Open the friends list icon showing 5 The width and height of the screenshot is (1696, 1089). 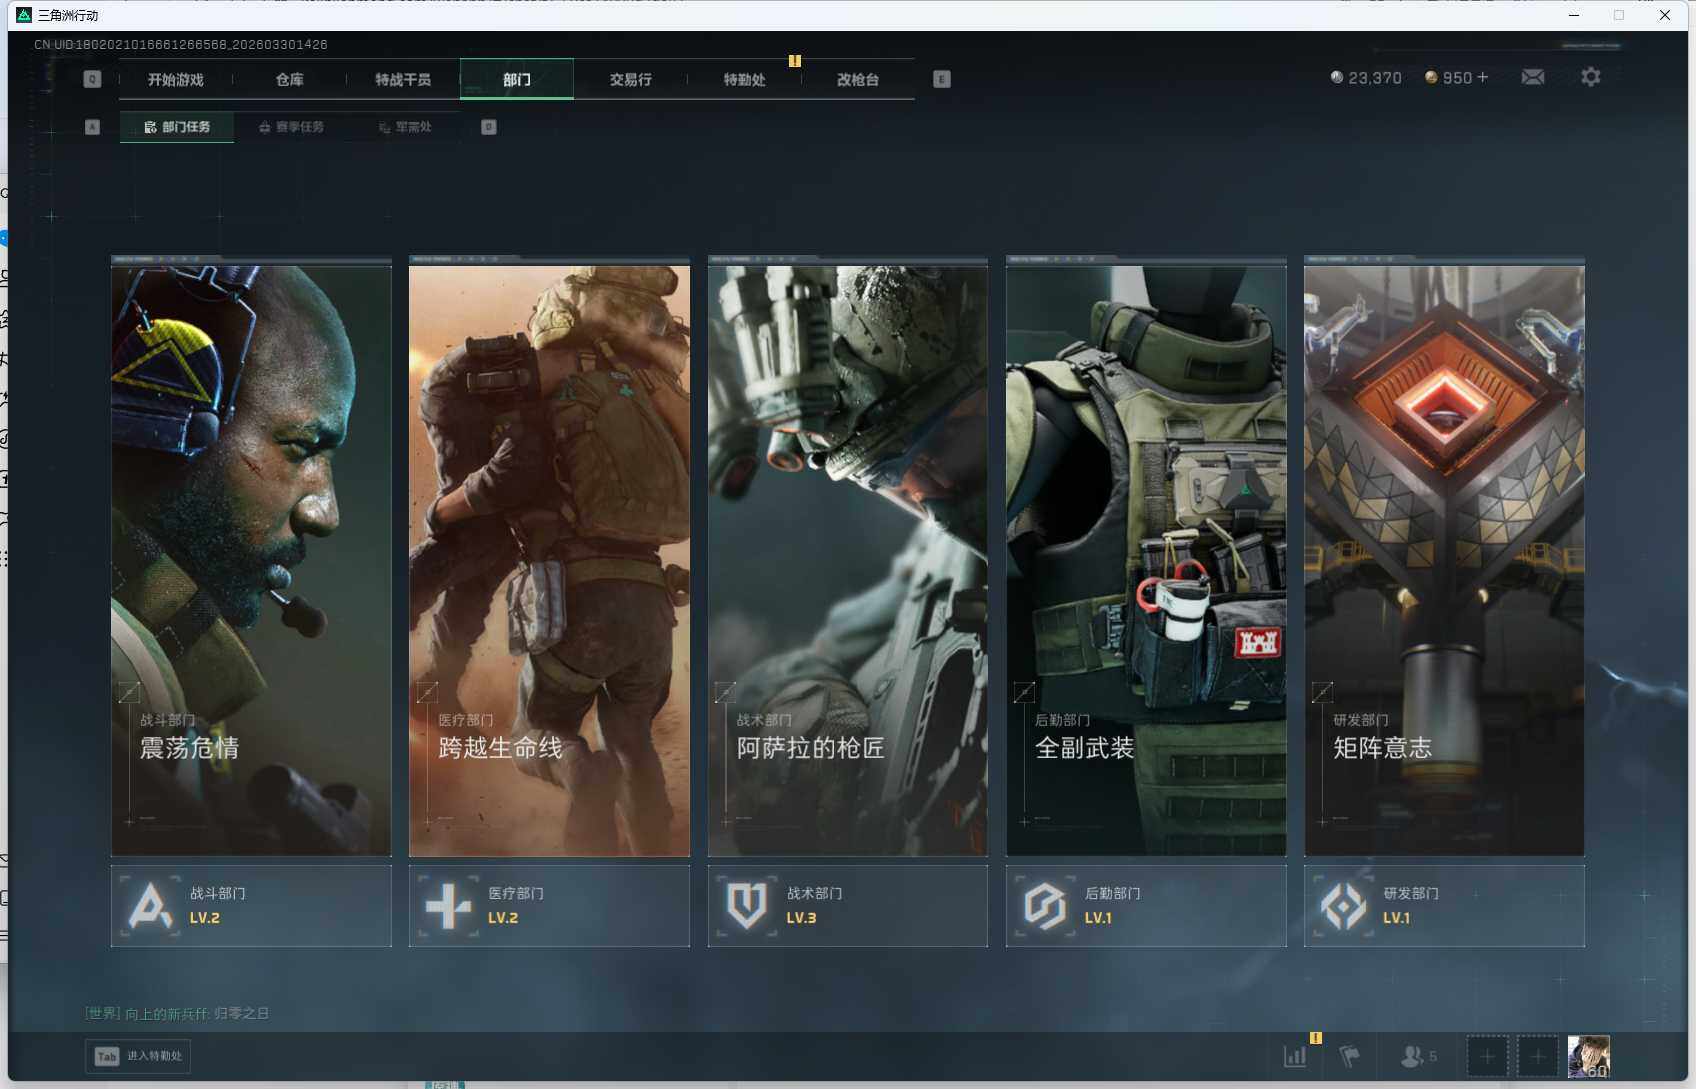pos(1418,1056)
